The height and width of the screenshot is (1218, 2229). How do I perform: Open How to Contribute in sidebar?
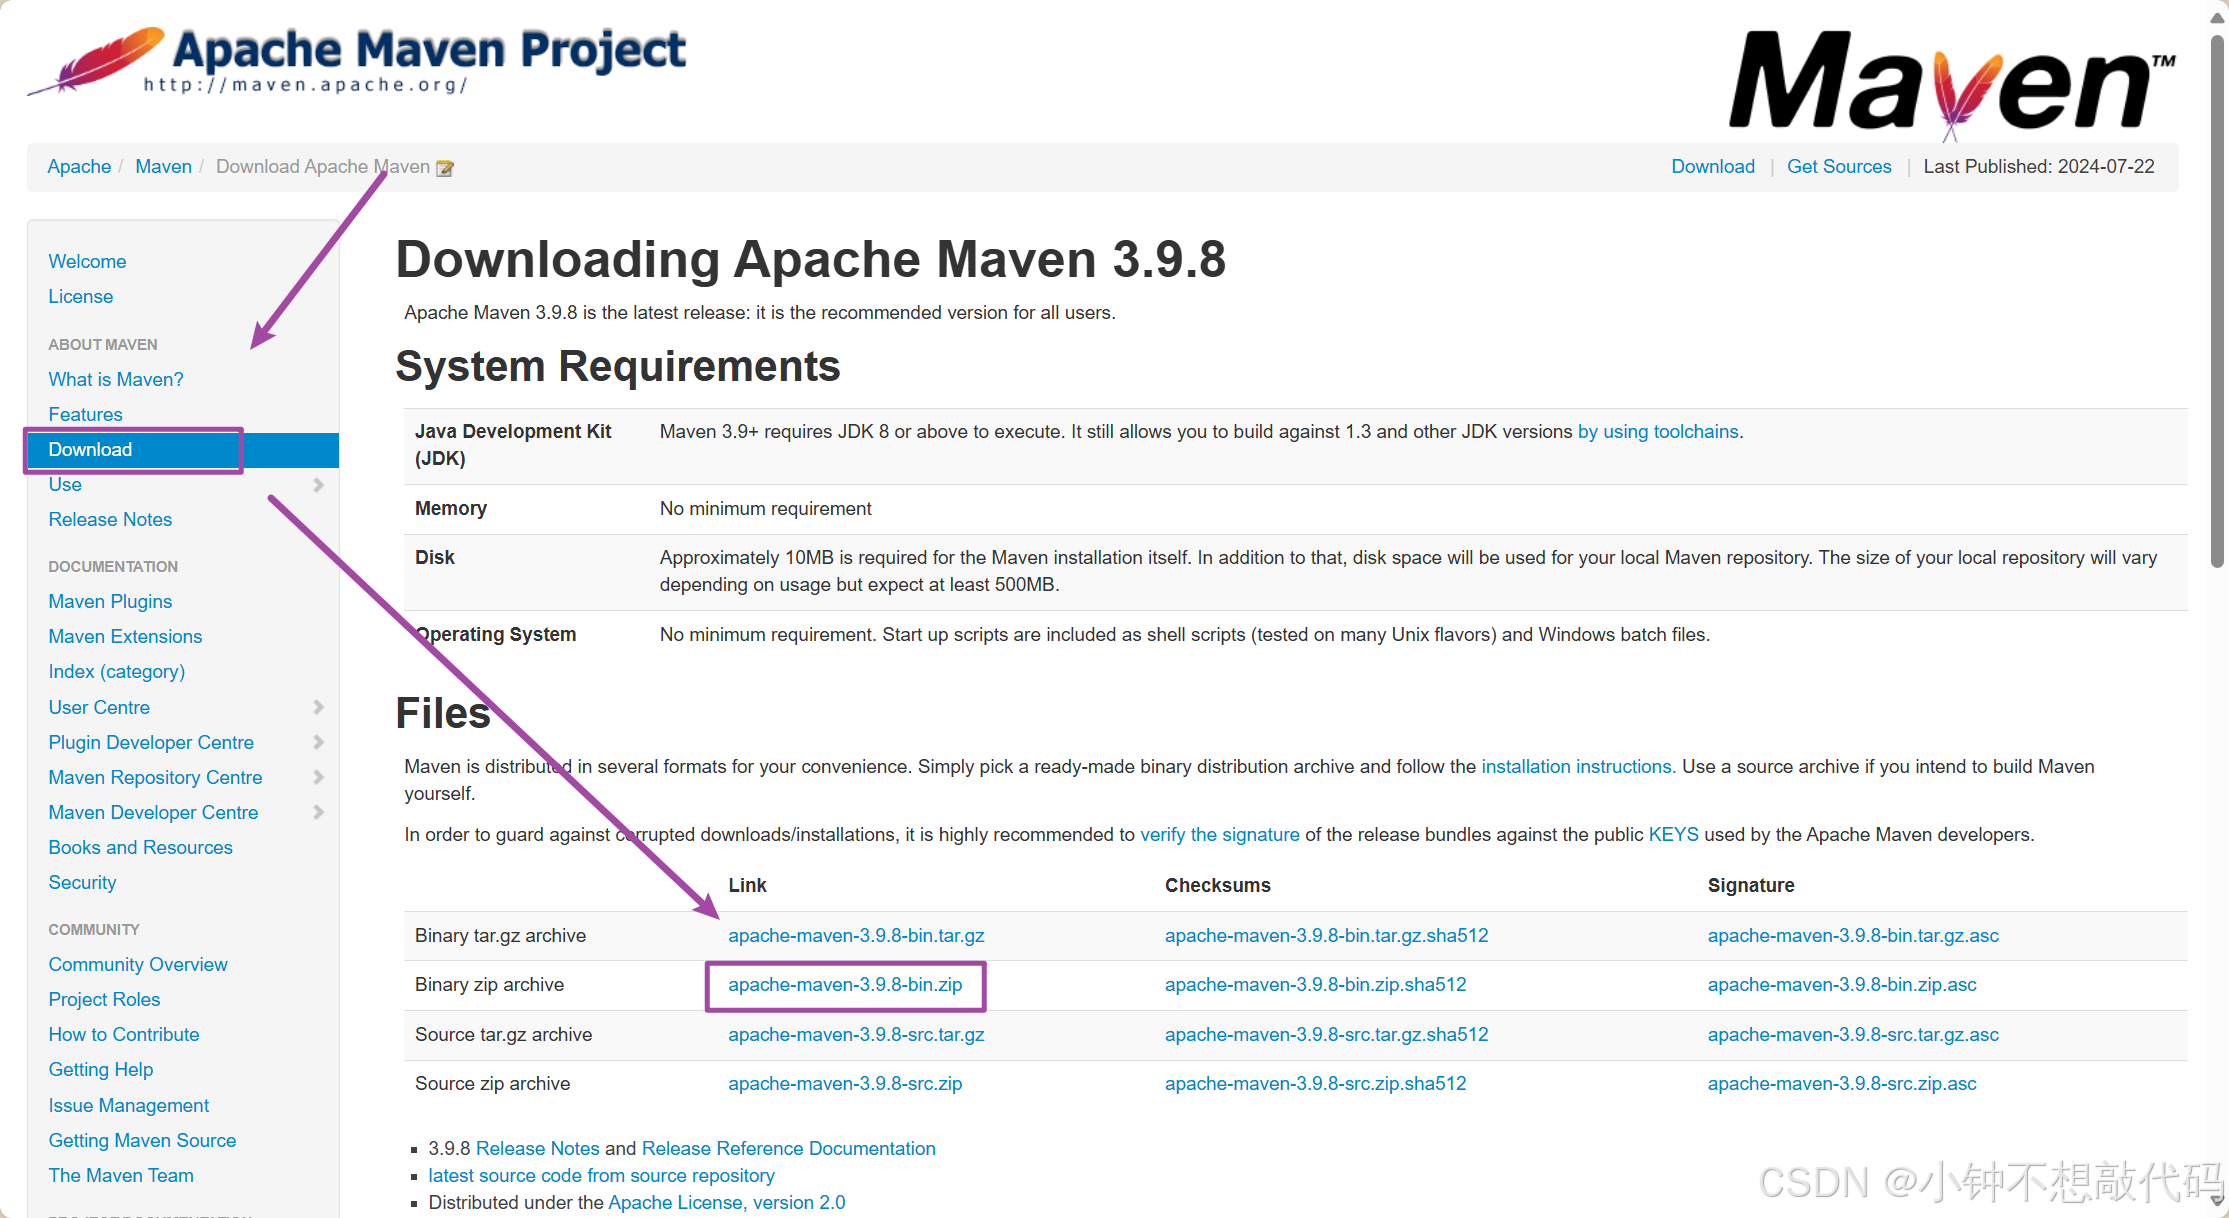coord(124,1034)
